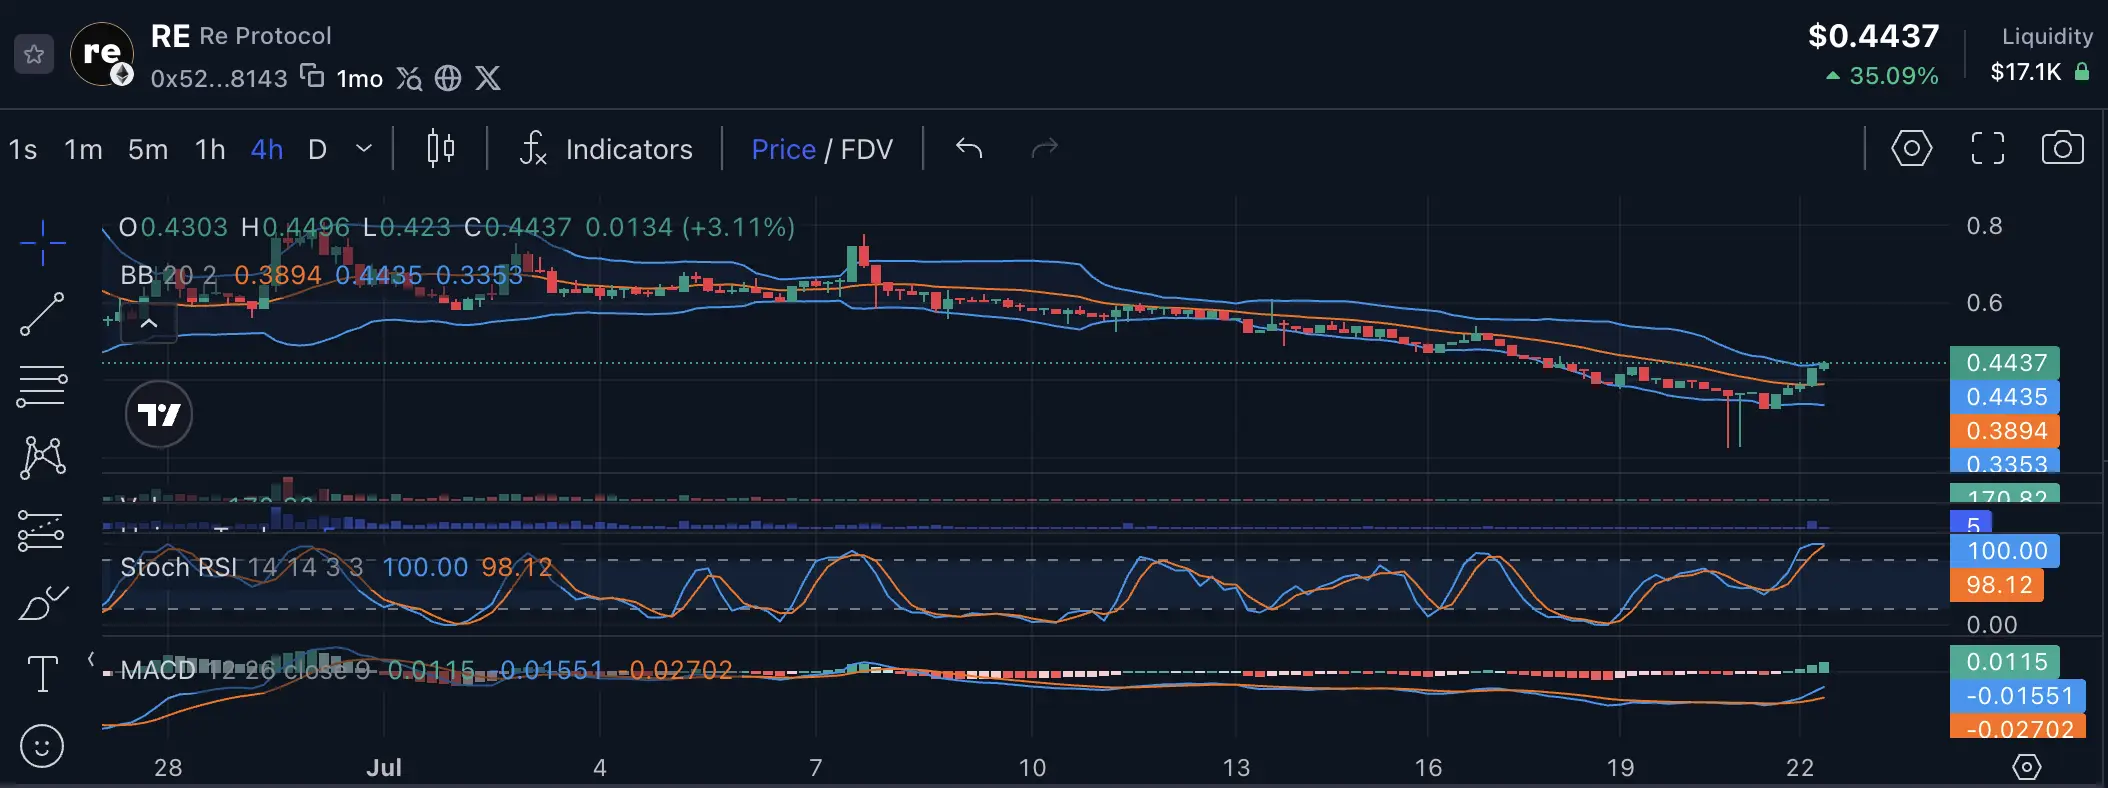Switch to the 1h timeframe
The width and height of the screenshot is (2108, 788).
coord(210,150)
